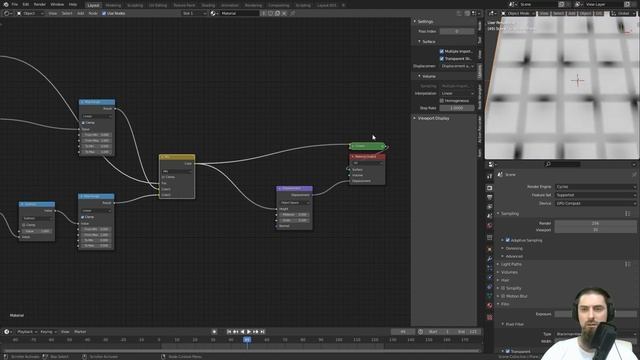Open node editor type selector icon

[x=7, y=13]
